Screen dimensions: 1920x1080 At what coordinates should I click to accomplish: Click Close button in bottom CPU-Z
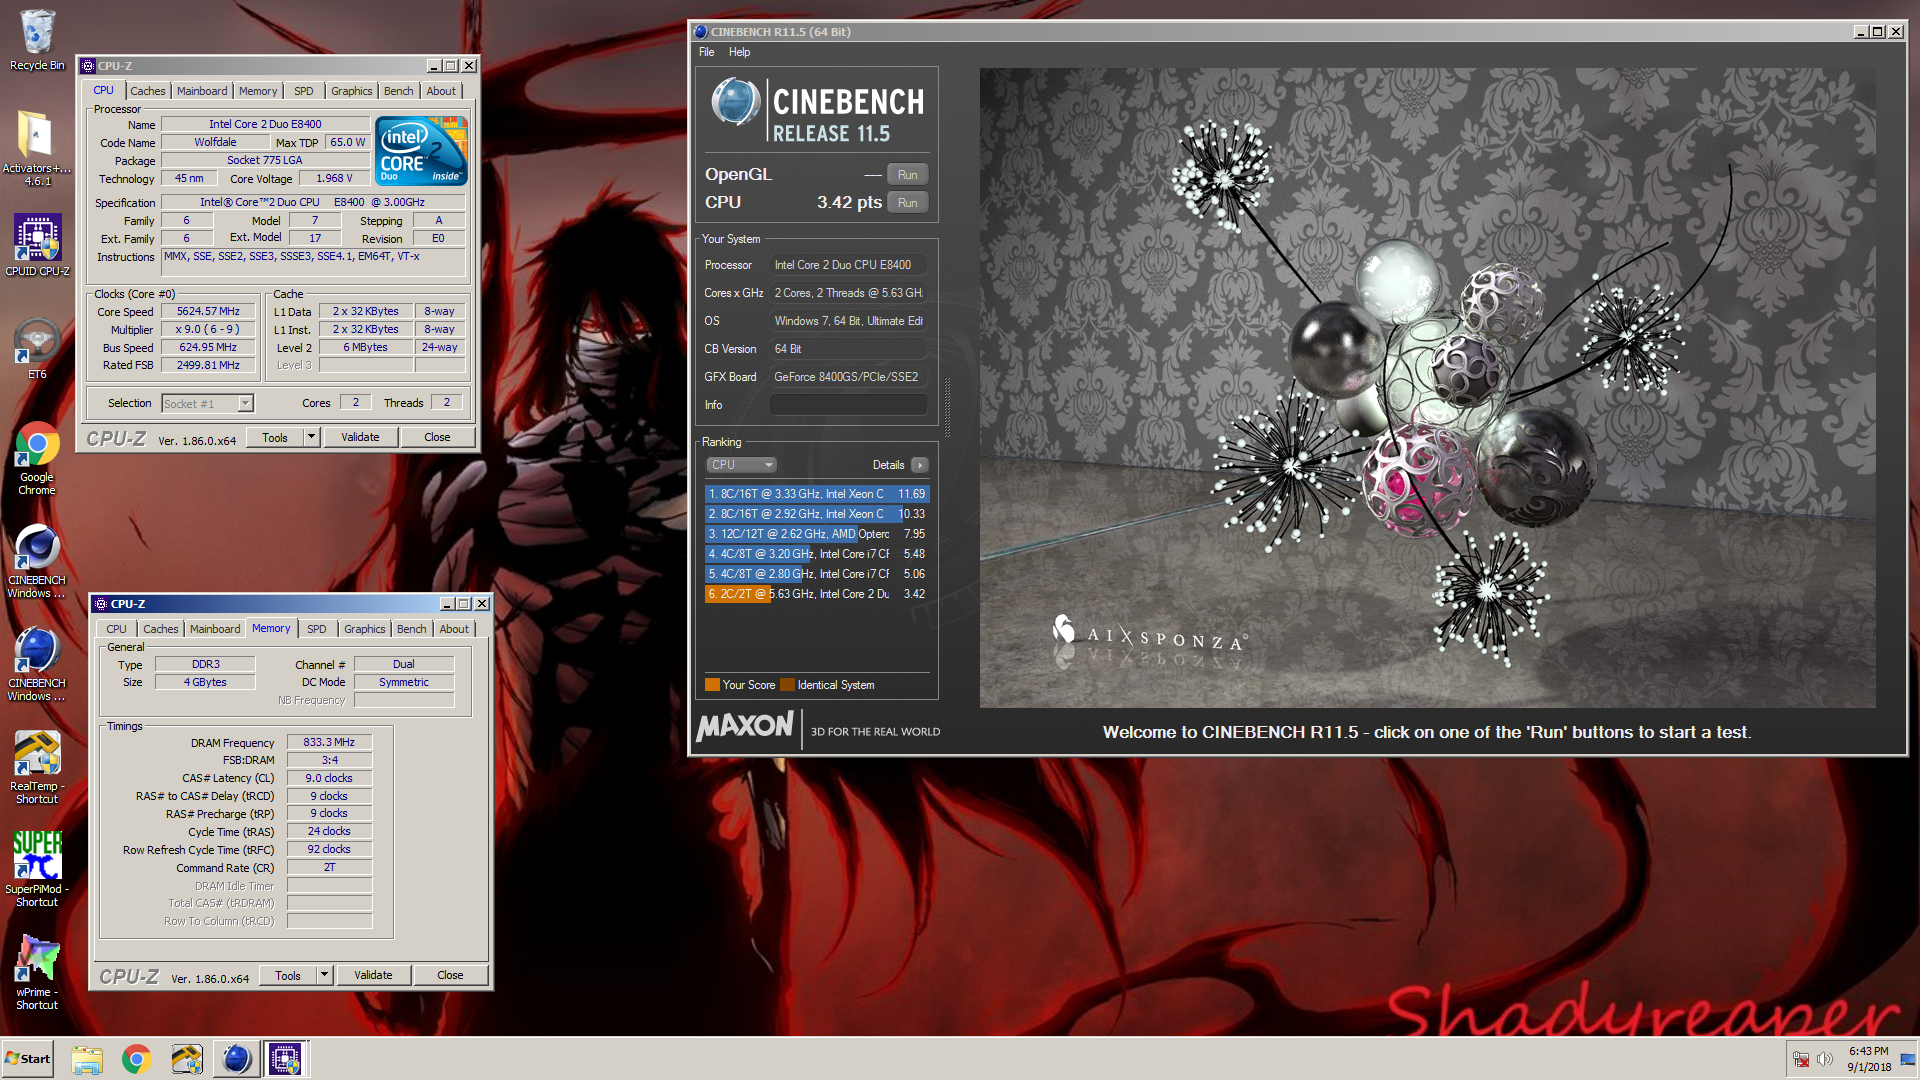coord(450,975)
